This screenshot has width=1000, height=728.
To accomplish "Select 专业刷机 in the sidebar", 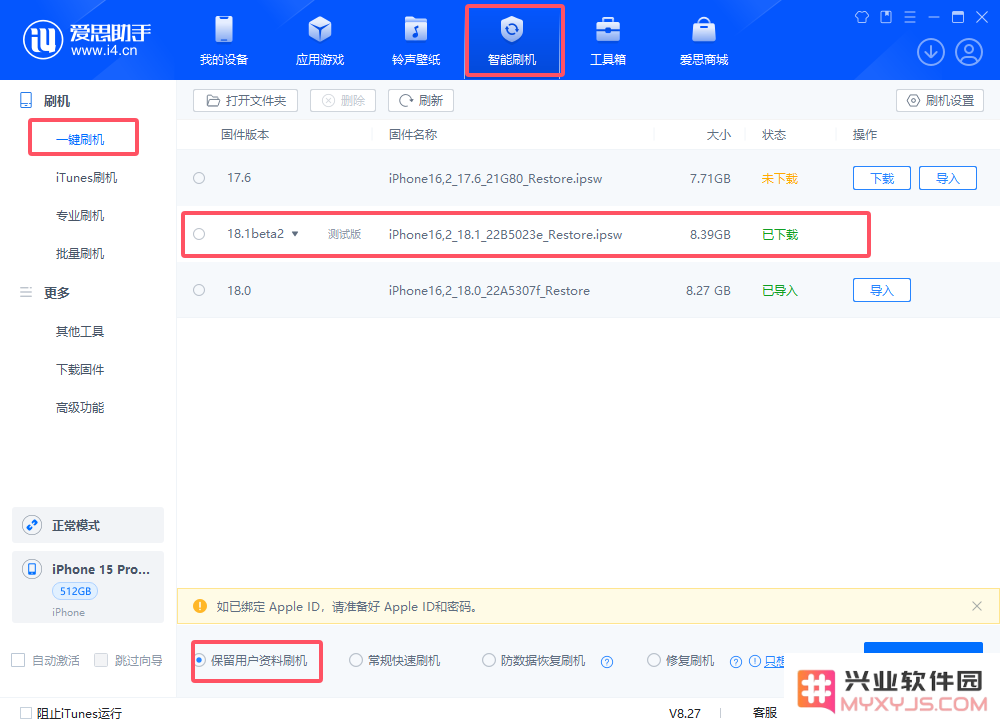I will (x=80, y=215).
